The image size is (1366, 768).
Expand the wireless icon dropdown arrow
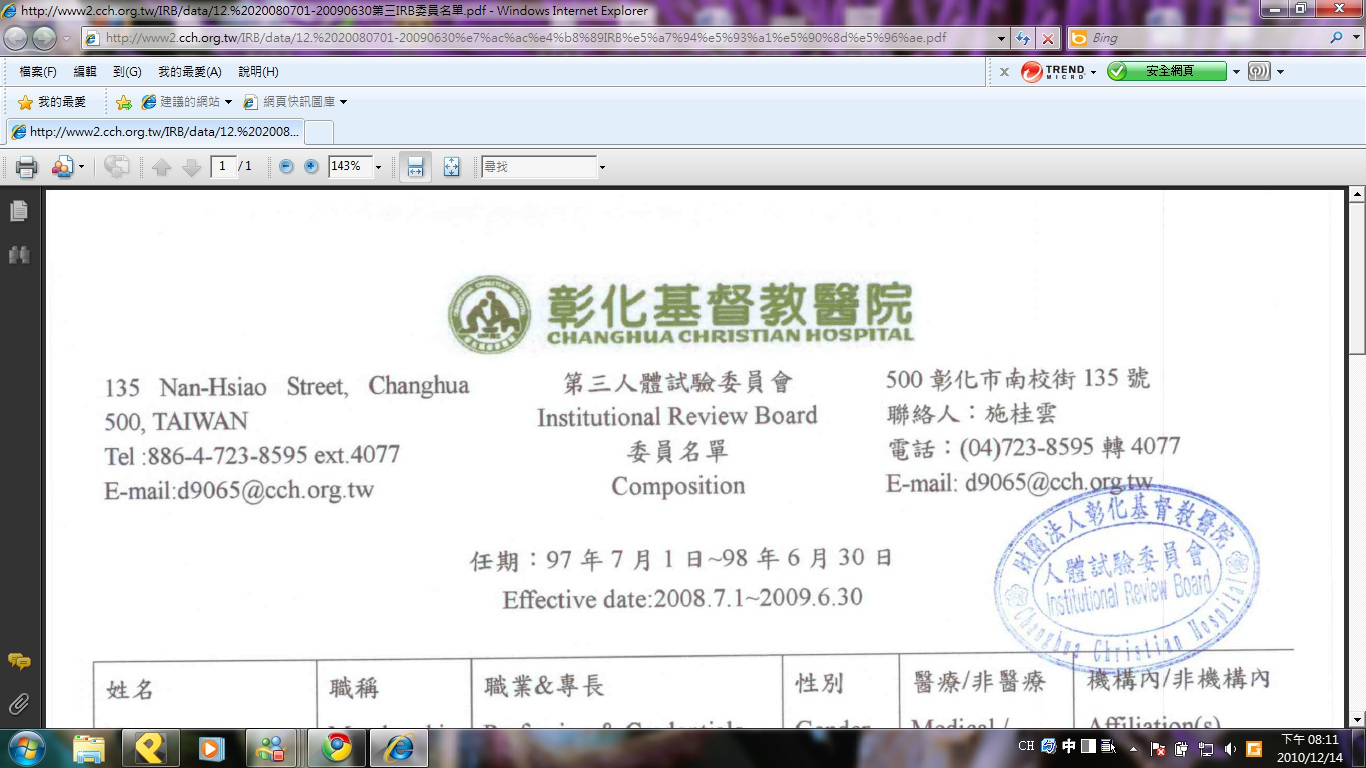click(x=1280, y=72)
